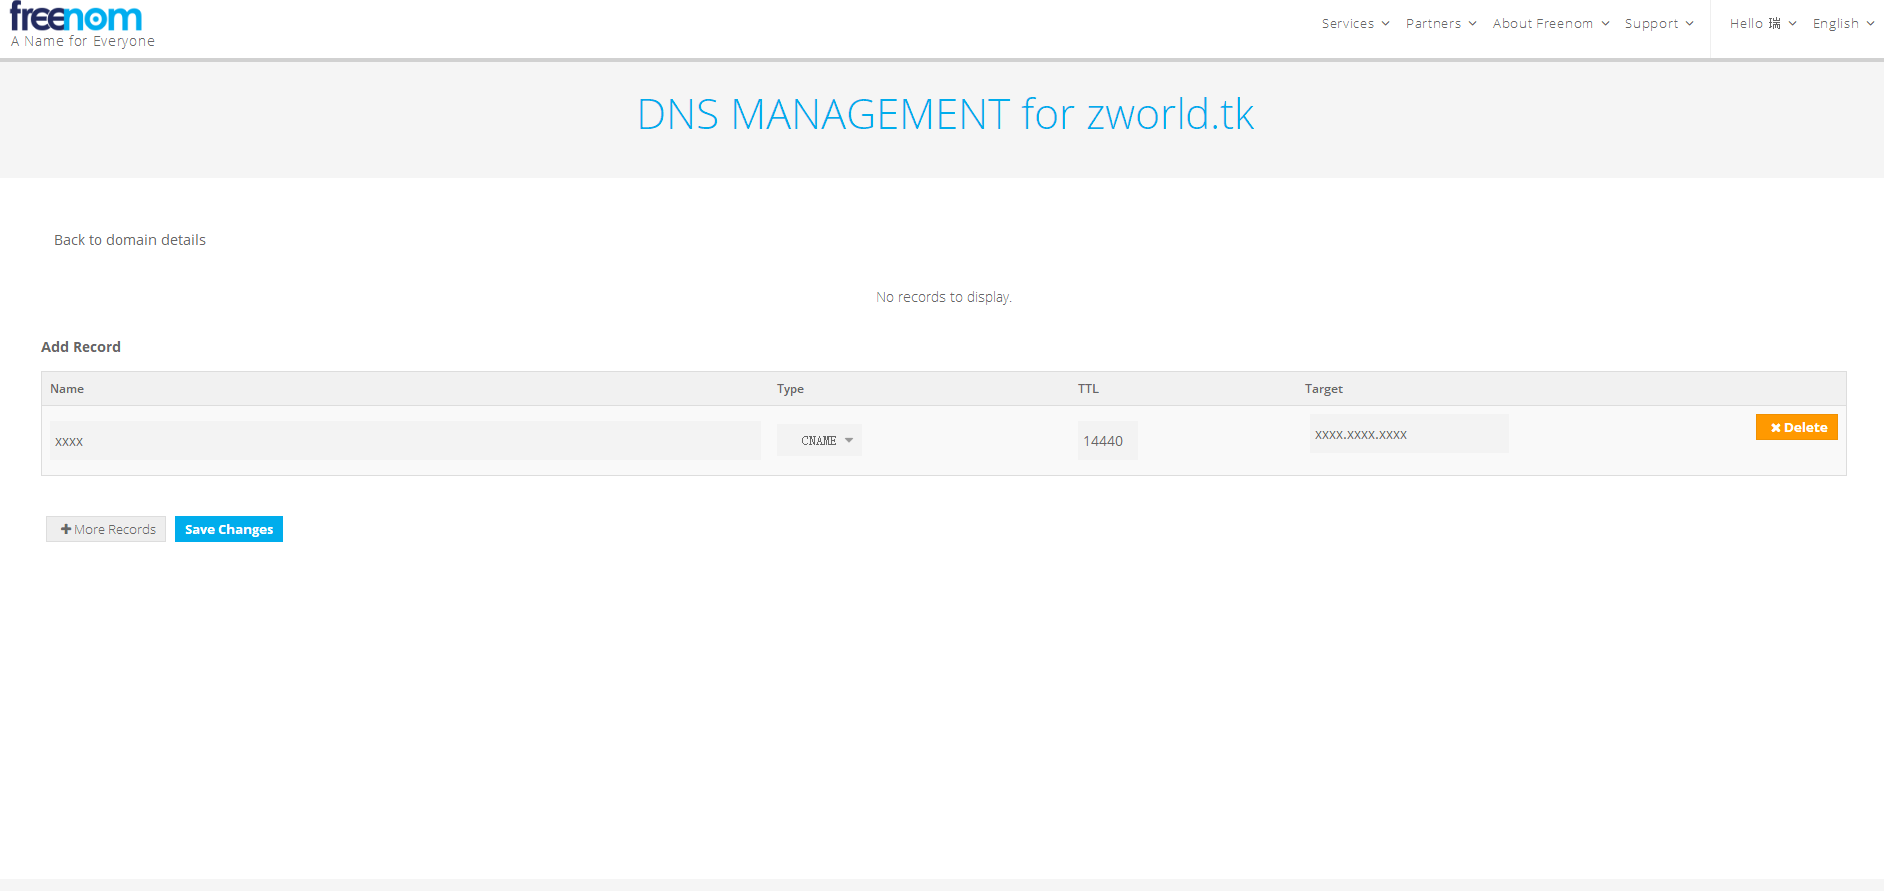The width and height of the screenshot is (1884, 891).
Task: Click the Name column header
Action: (67, 389)
